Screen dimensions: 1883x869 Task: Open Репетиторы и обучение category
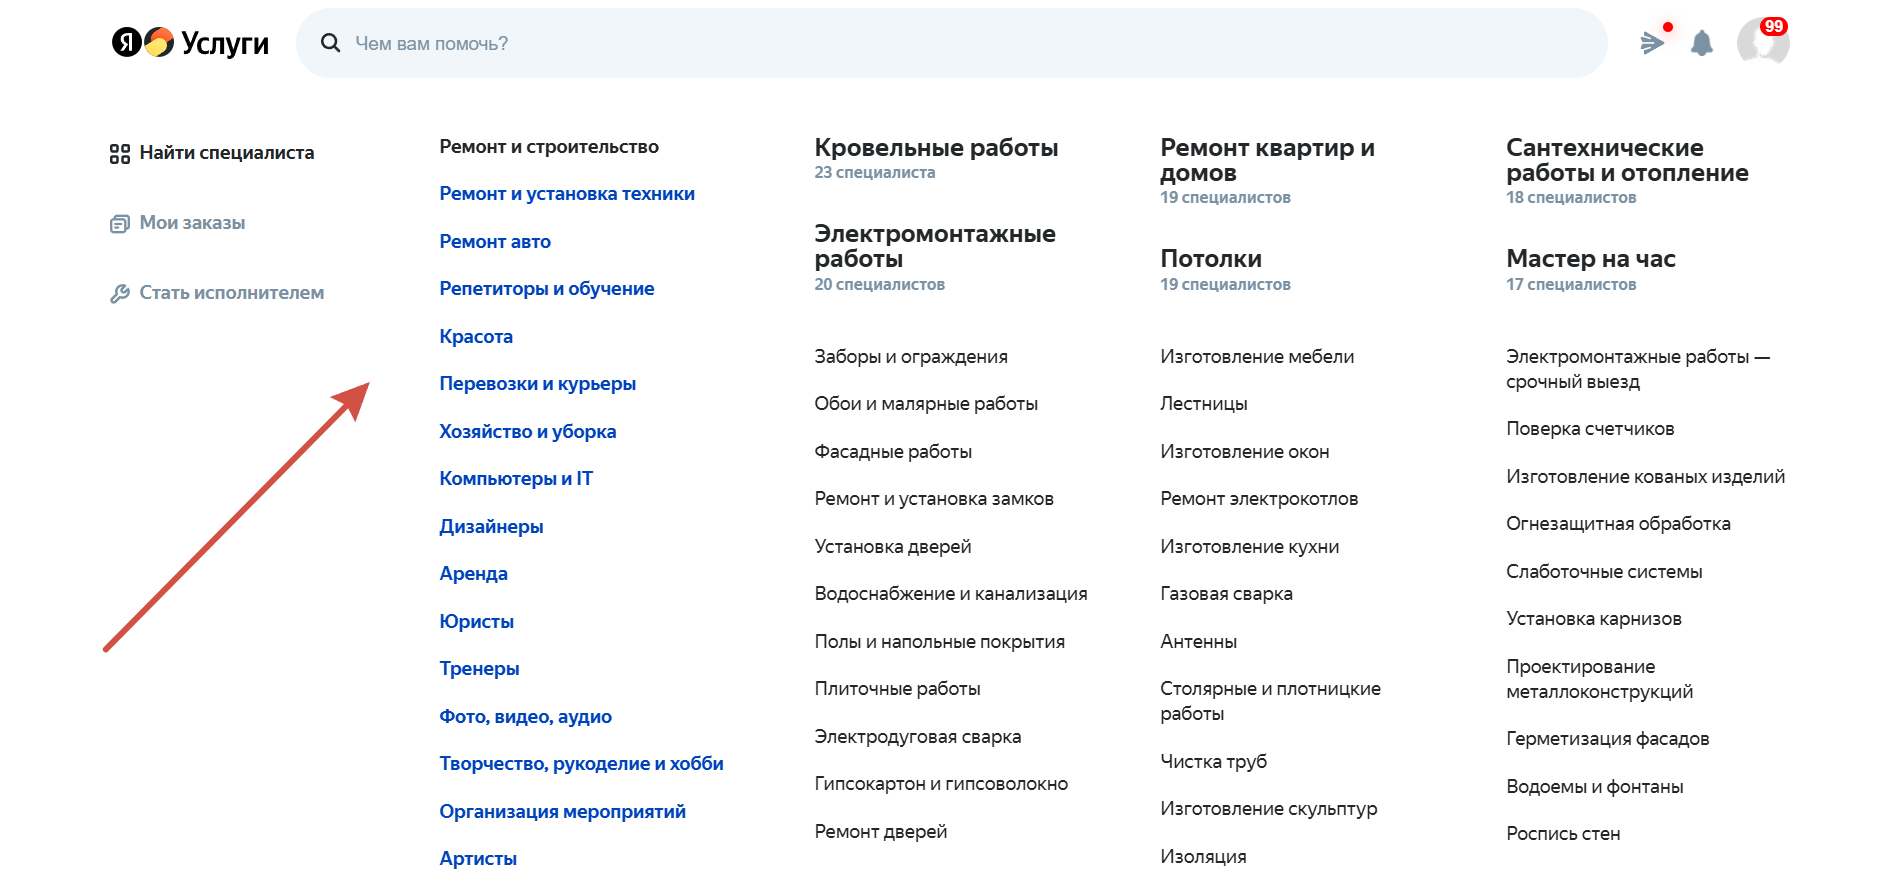tap(547, 289)
